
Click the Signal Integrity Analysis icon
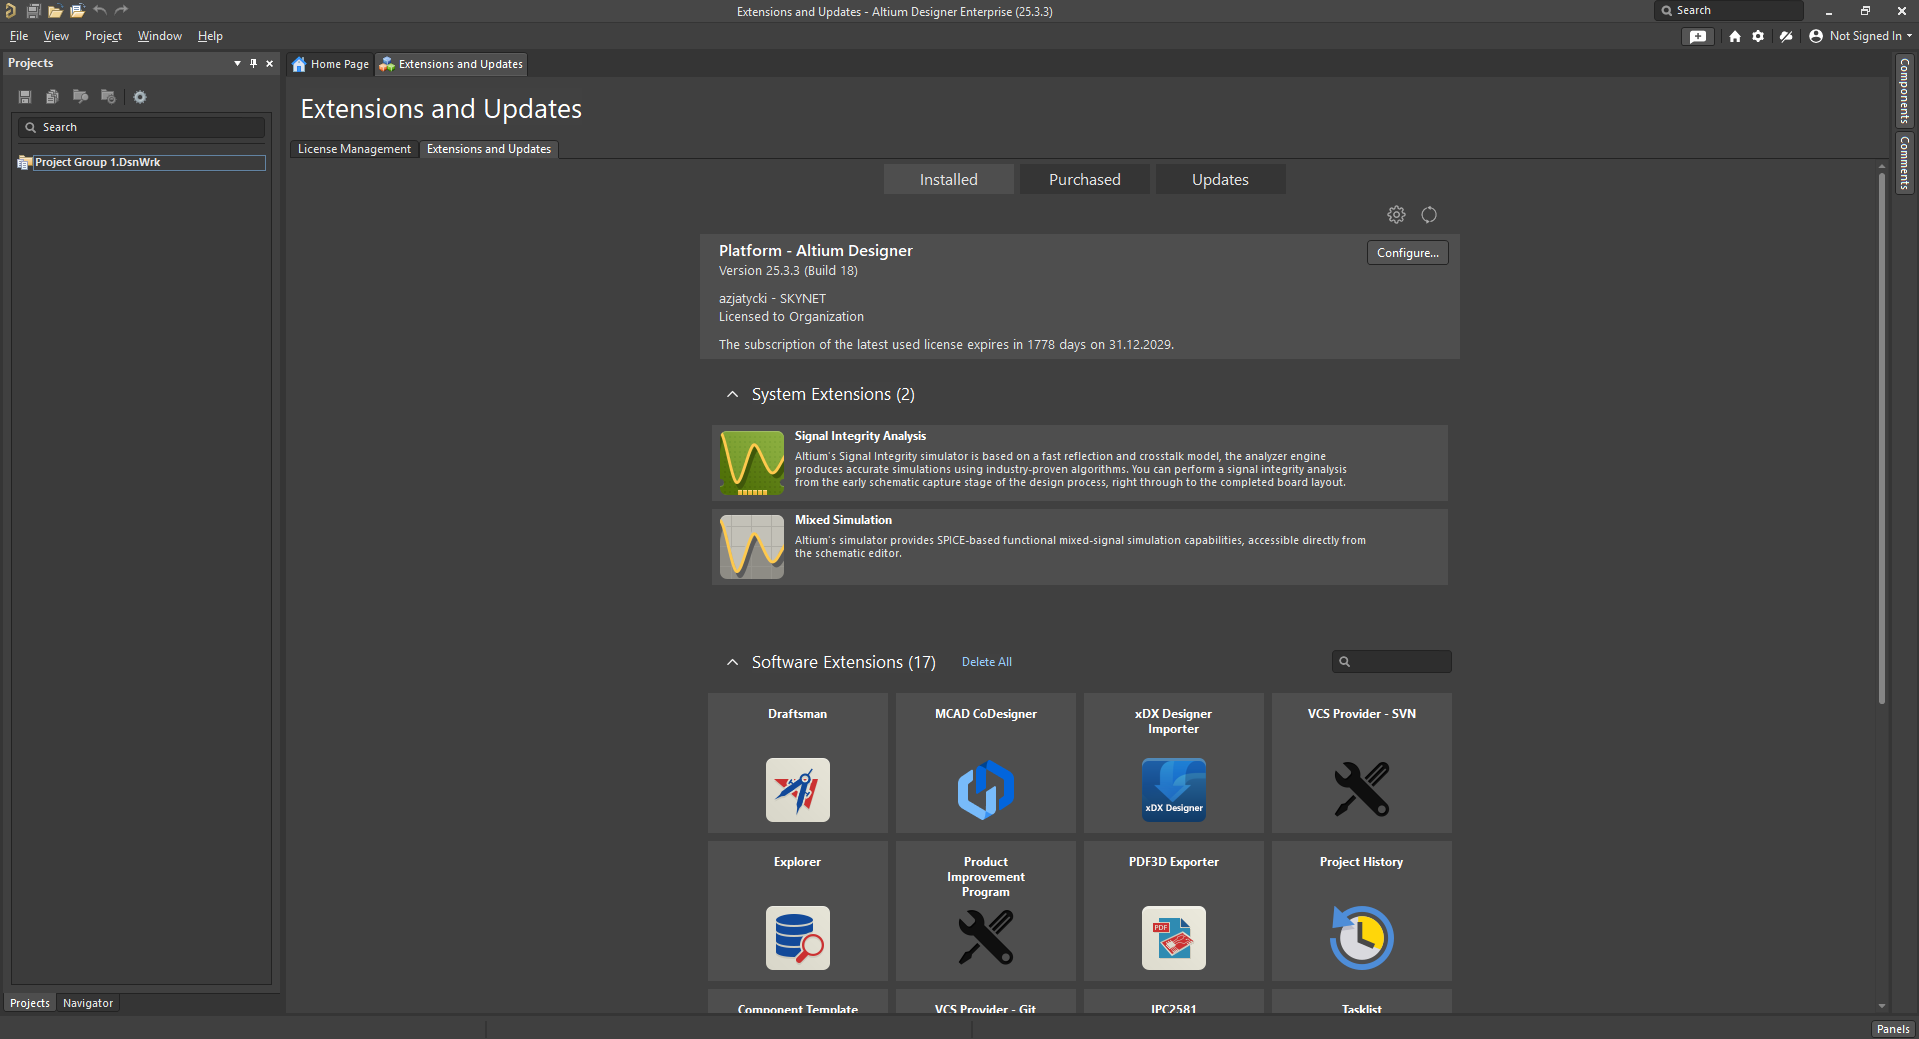tap(752, 463)
